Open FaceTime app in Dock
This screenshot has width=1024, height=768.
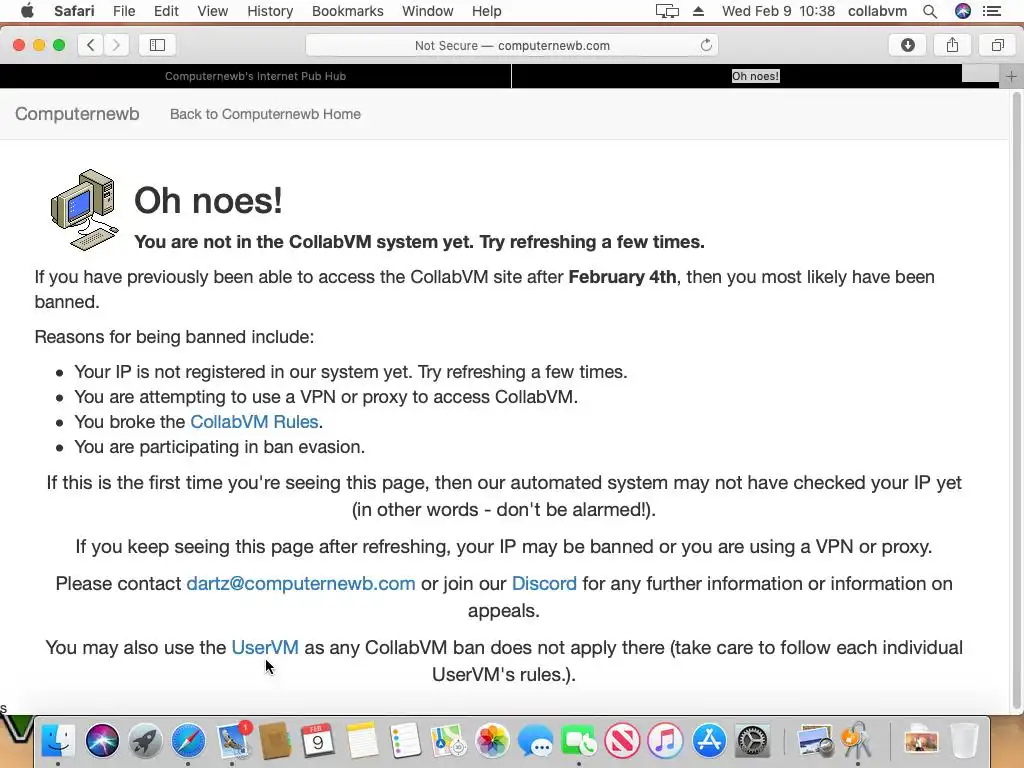tap(579, 741)
